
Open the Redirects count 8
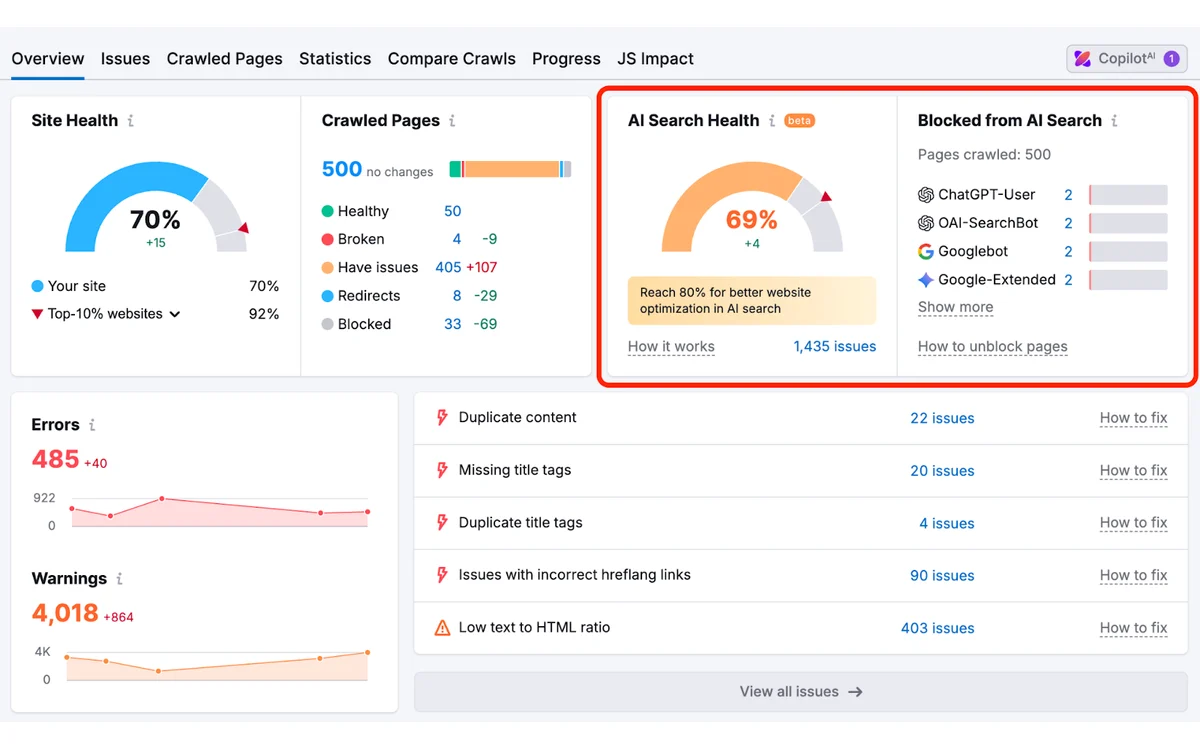[457, 296]
